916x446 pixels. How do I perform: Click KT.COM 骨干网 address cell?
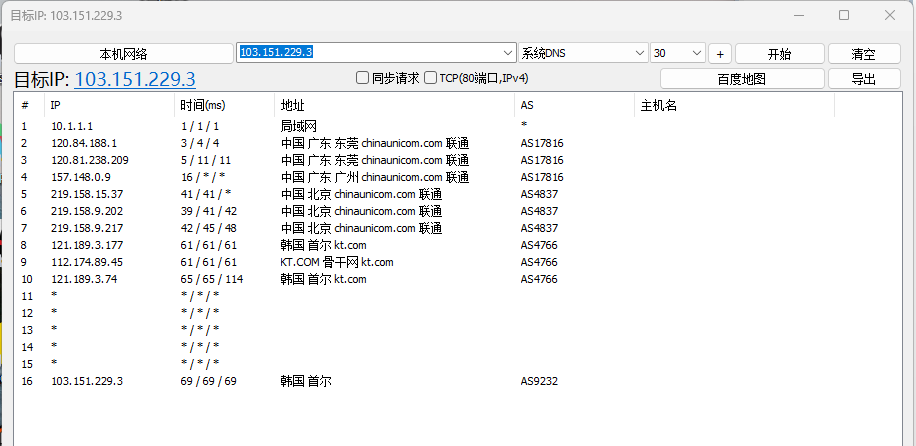[337, 262]
